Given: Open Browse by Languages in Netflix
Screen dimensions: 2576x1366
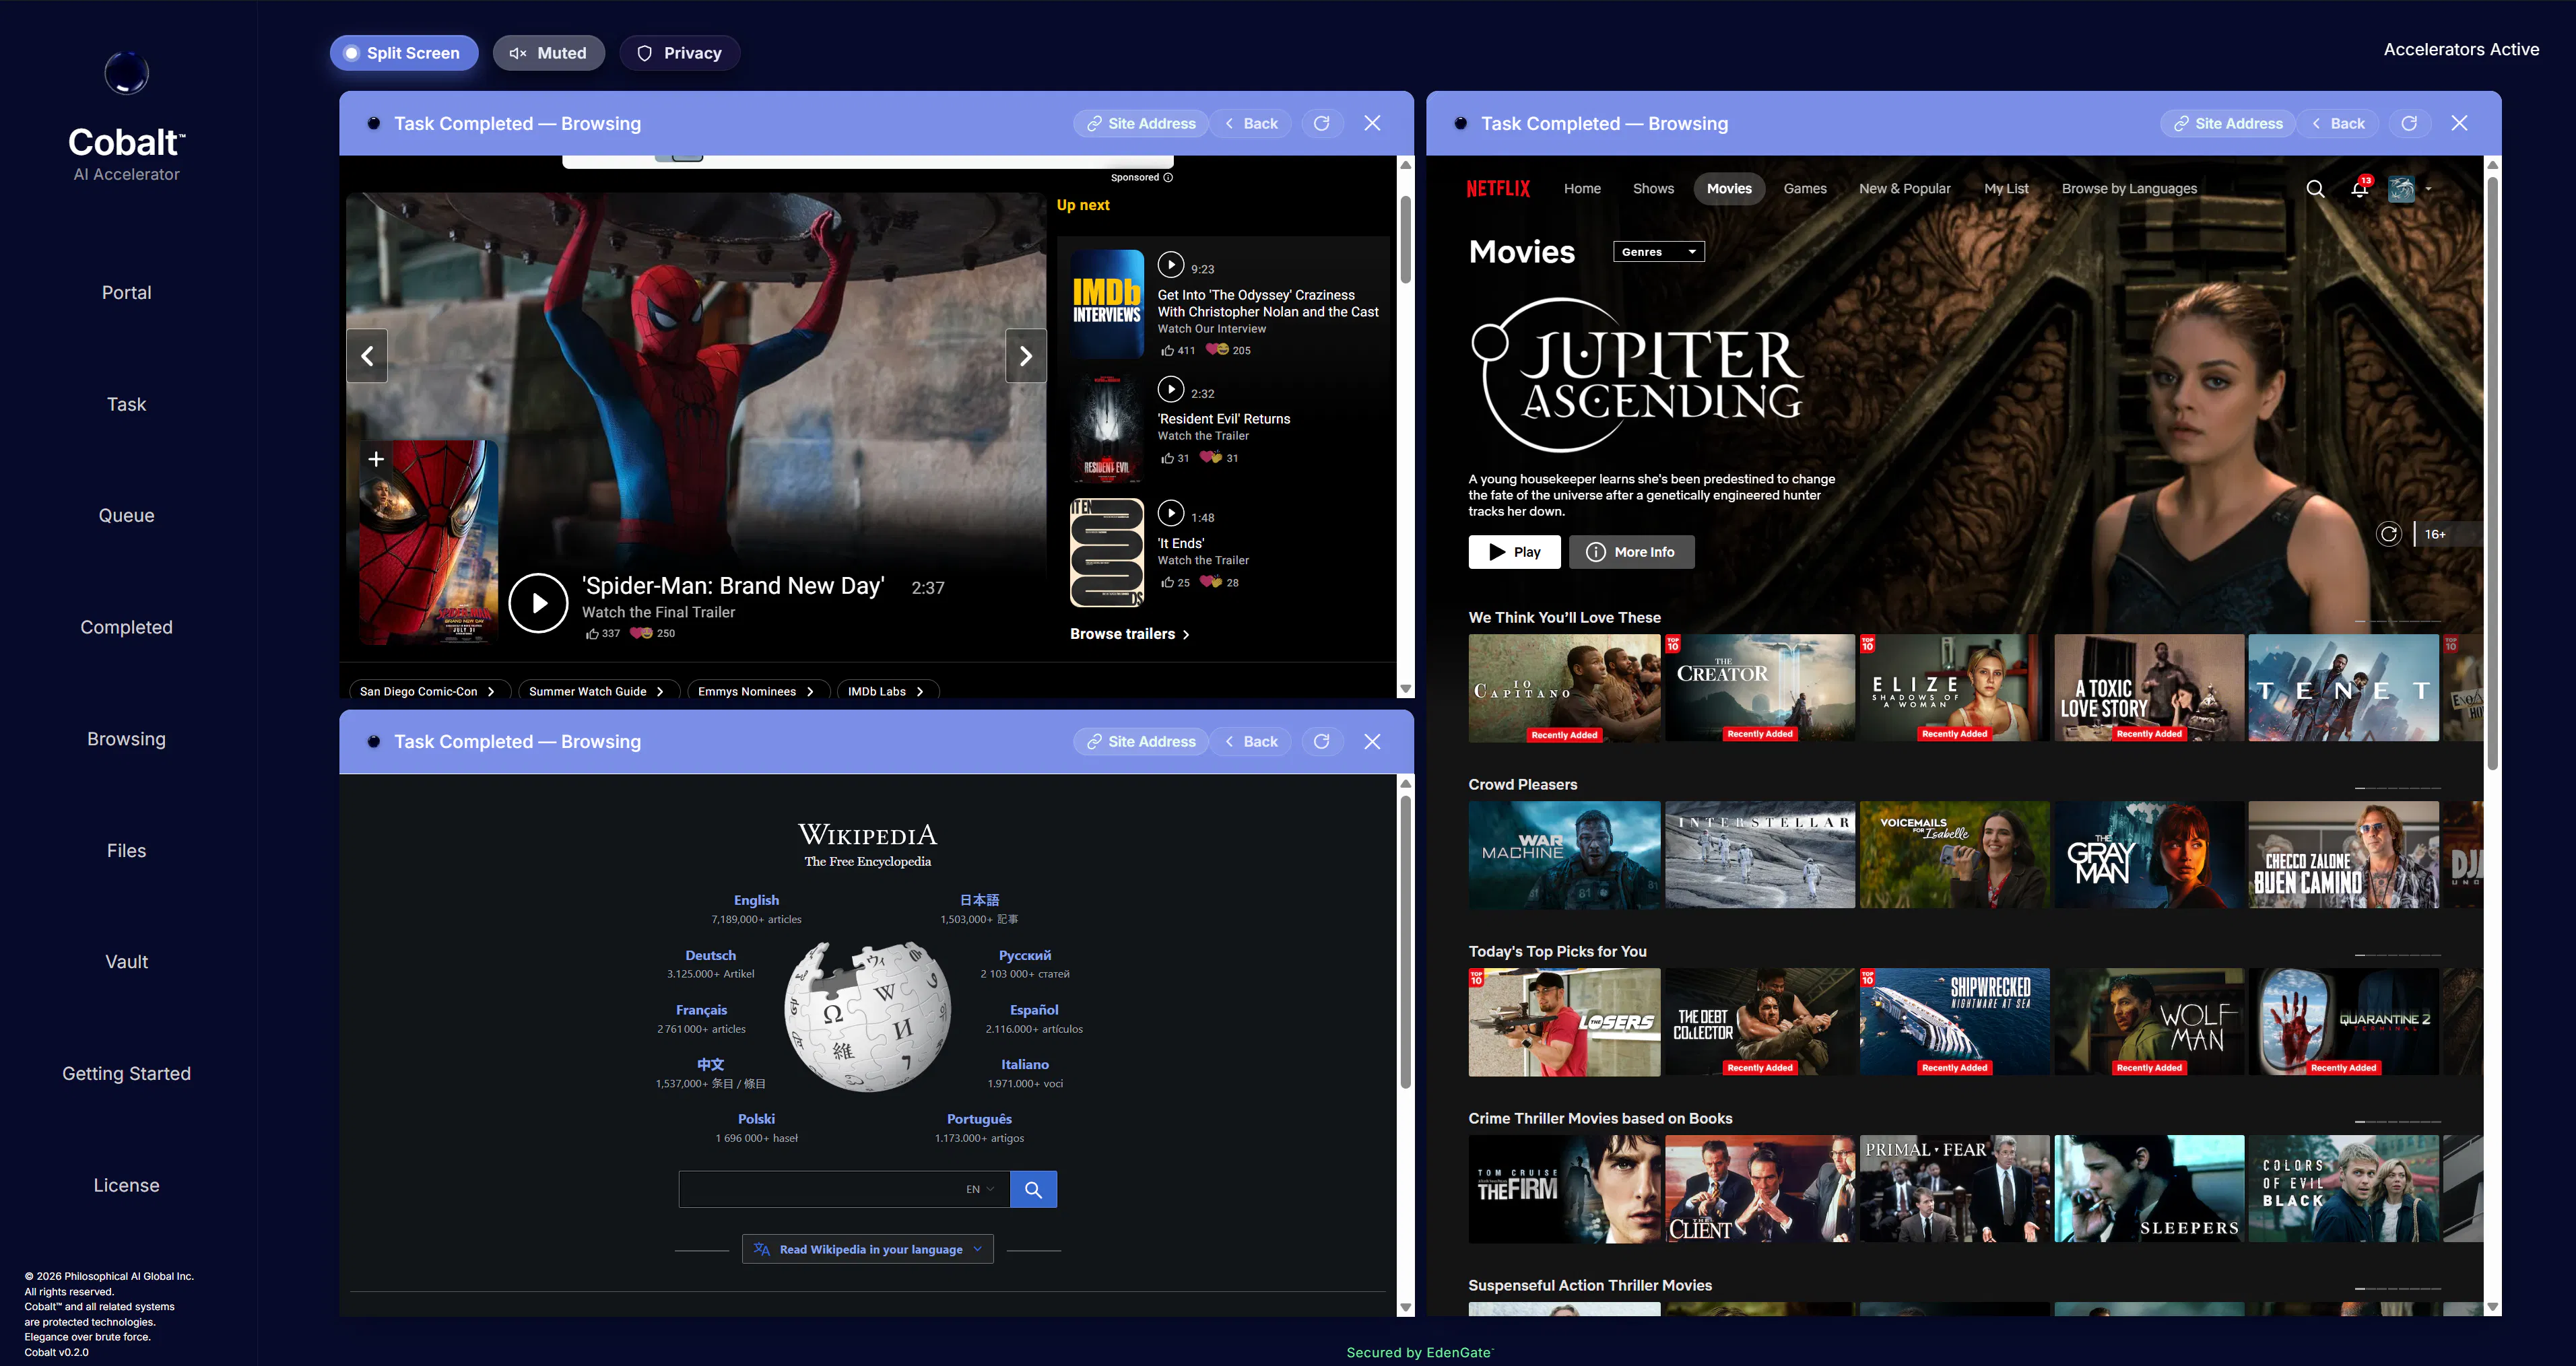Looking at the screenshot, I should click(2129, 188).
